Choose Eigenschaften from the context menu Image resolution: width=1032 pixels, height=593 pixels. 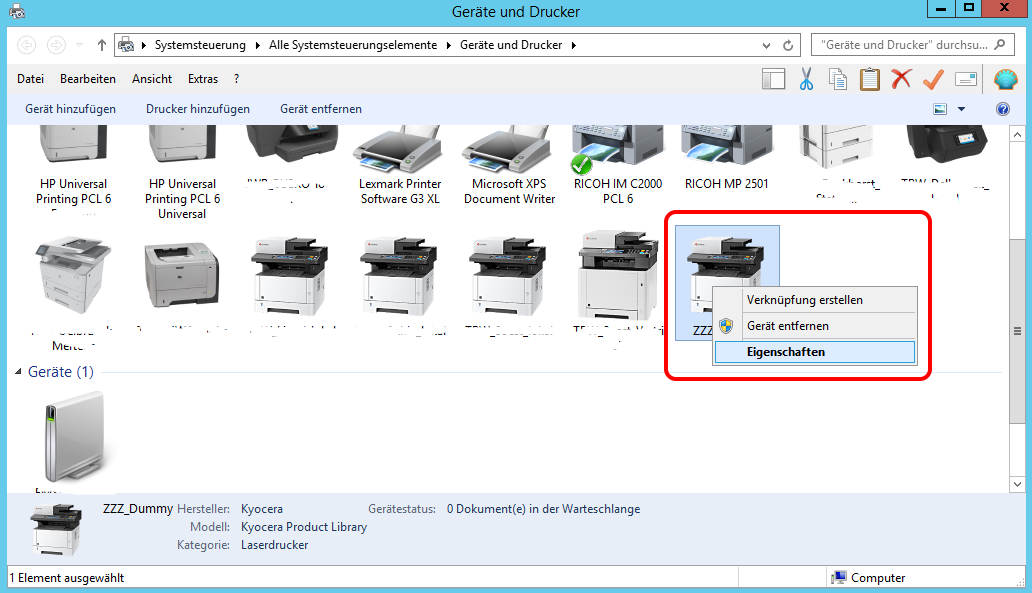[x=815, y=352]
